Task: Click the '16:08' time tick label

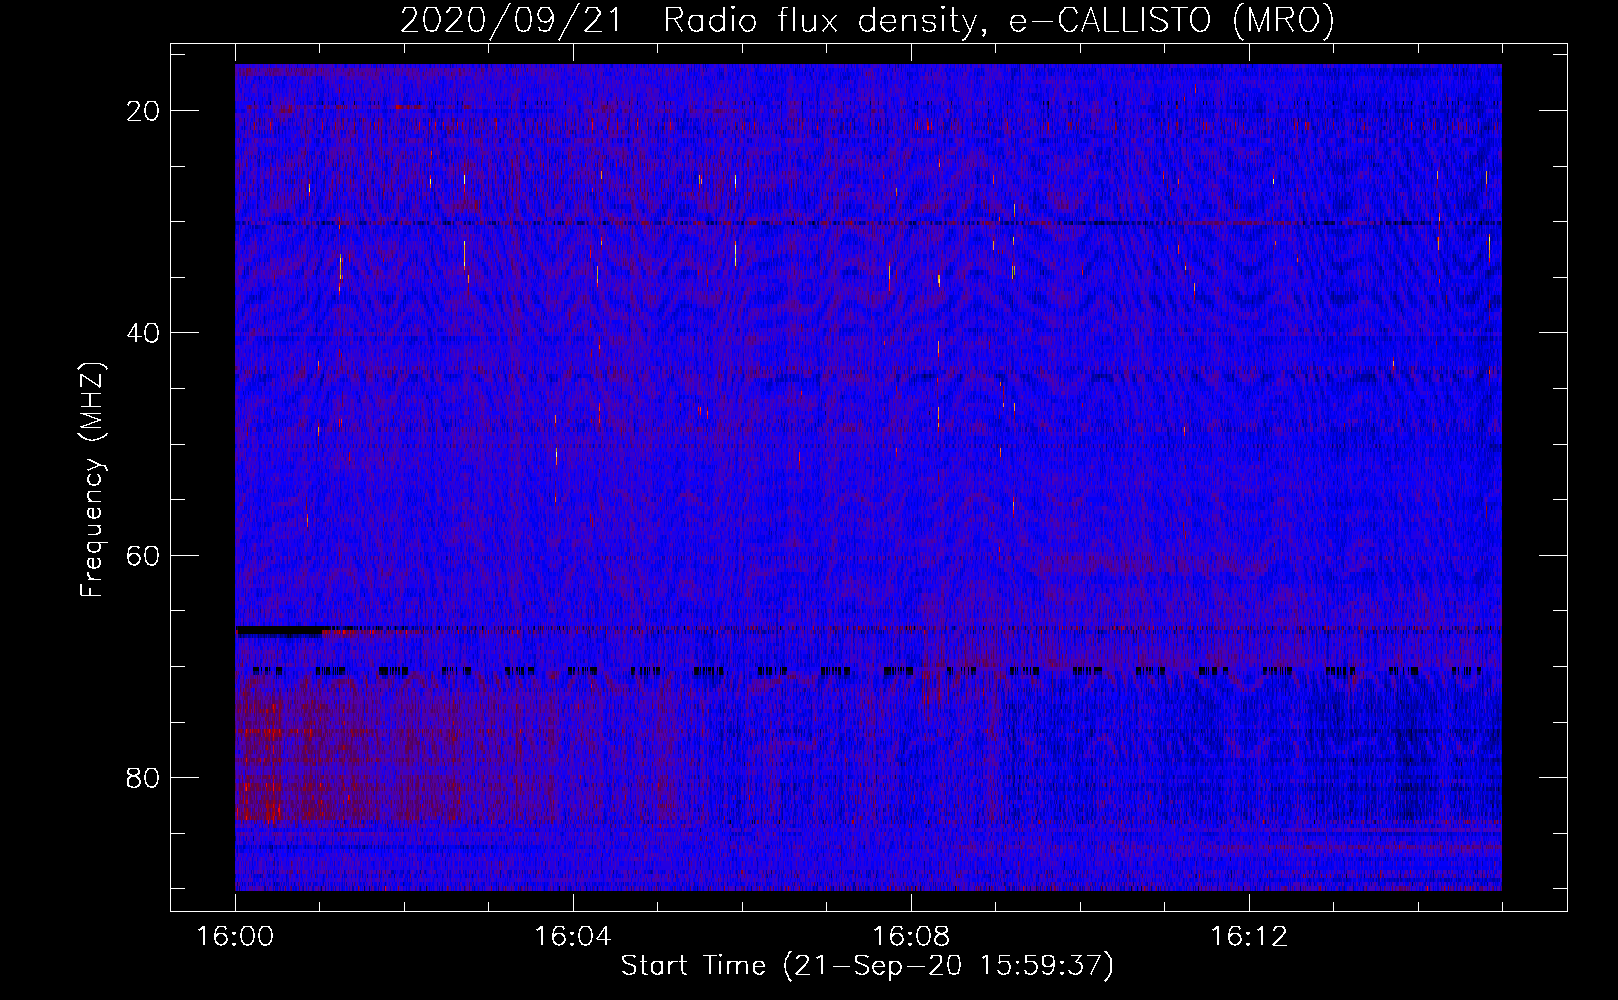Action: point(911,937)
